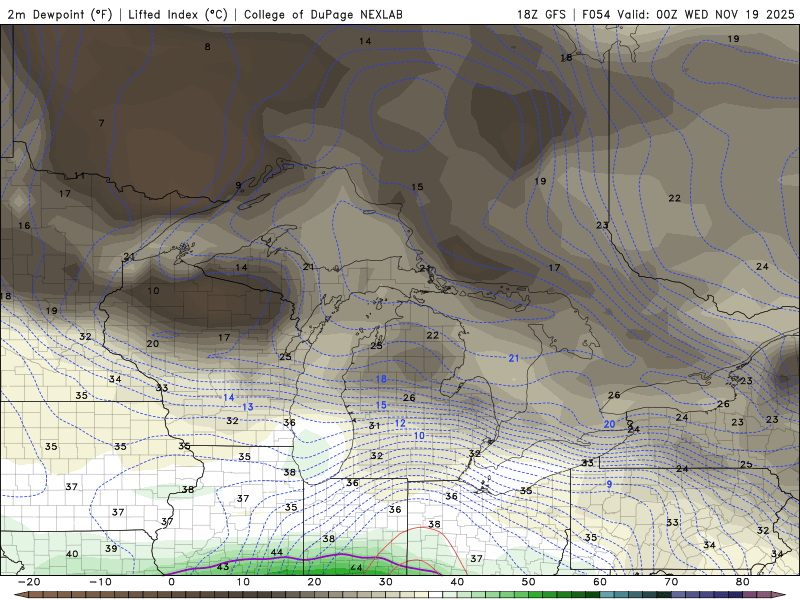Click the 50 label on color scale

pyautogui.click(x=529, y=582)
